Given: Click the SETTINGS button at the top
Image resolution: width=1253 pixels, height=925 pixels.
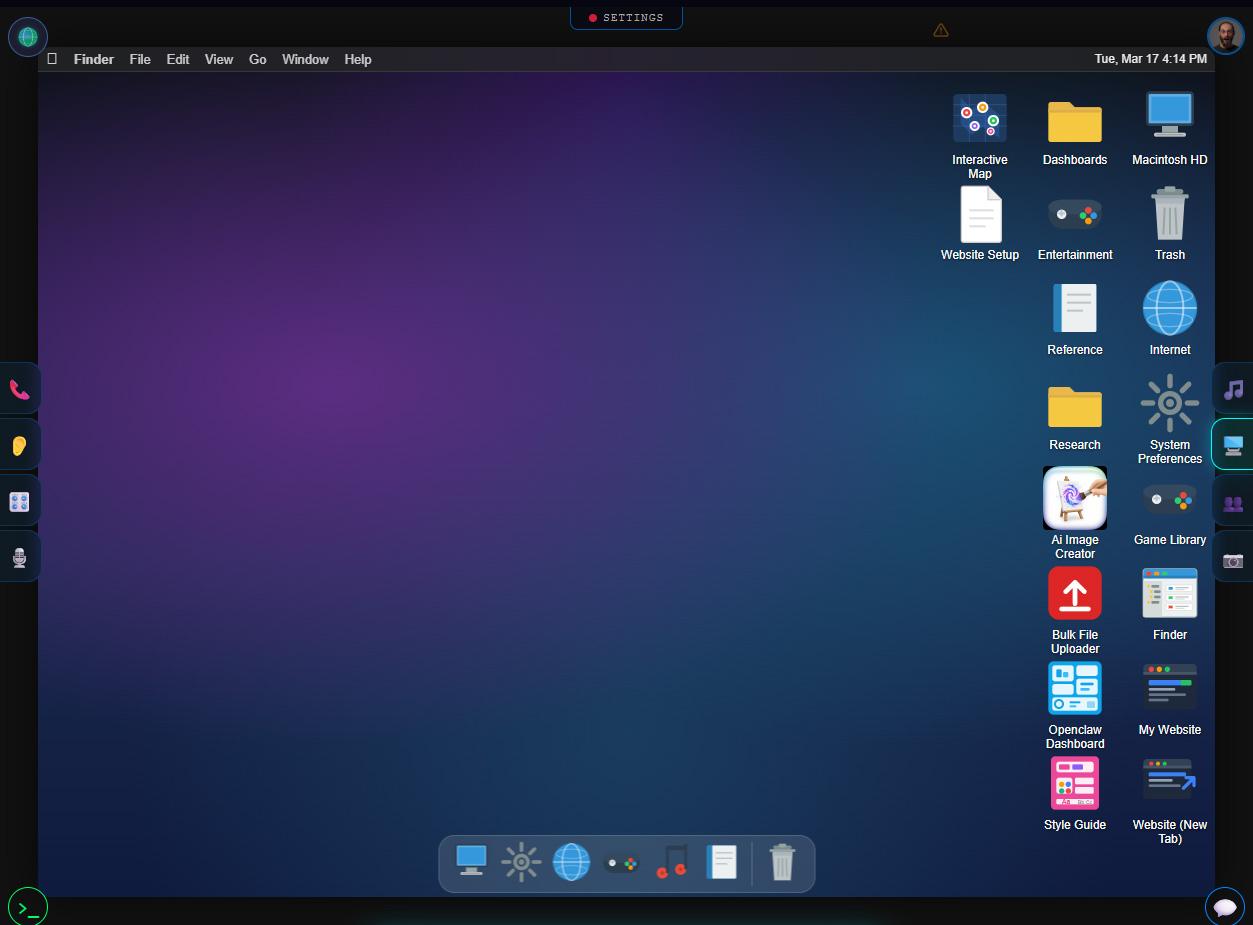Looking at the screenshot, I should pos(627,17).
